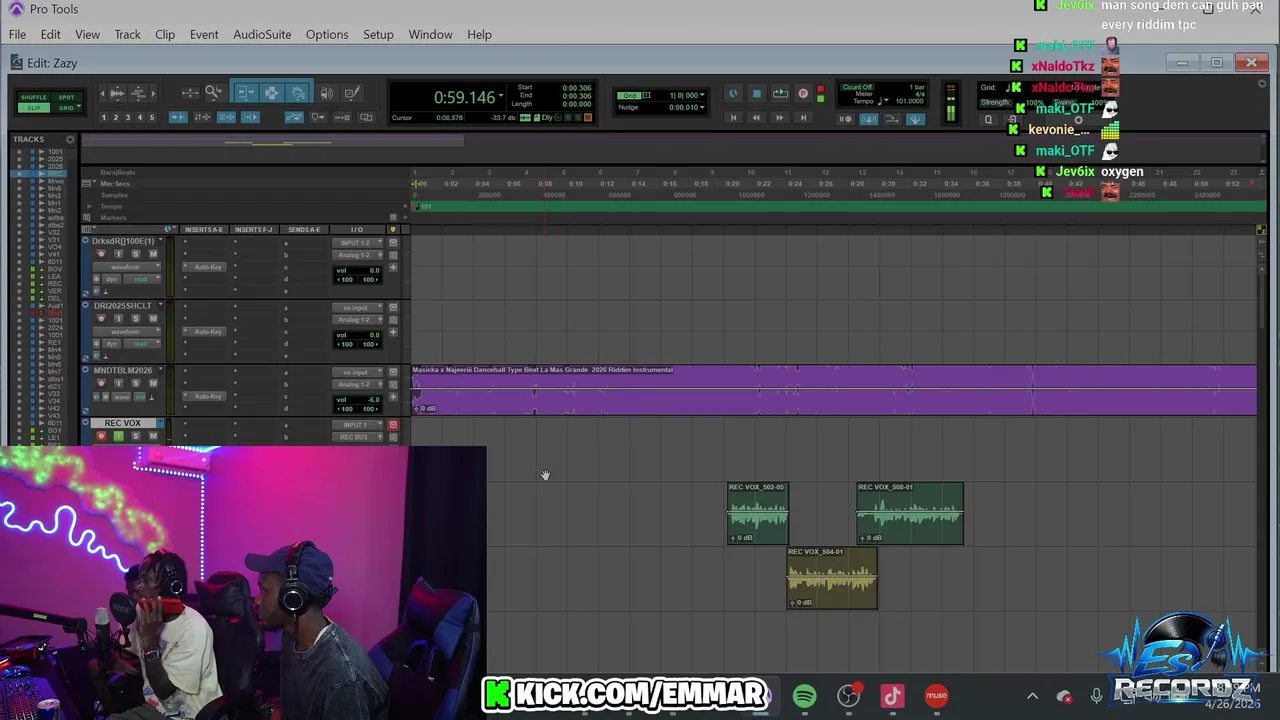This screenshot has height=720, width=1280.
Task: Open Spotify from the taskbar
Action: click(804, 696)
